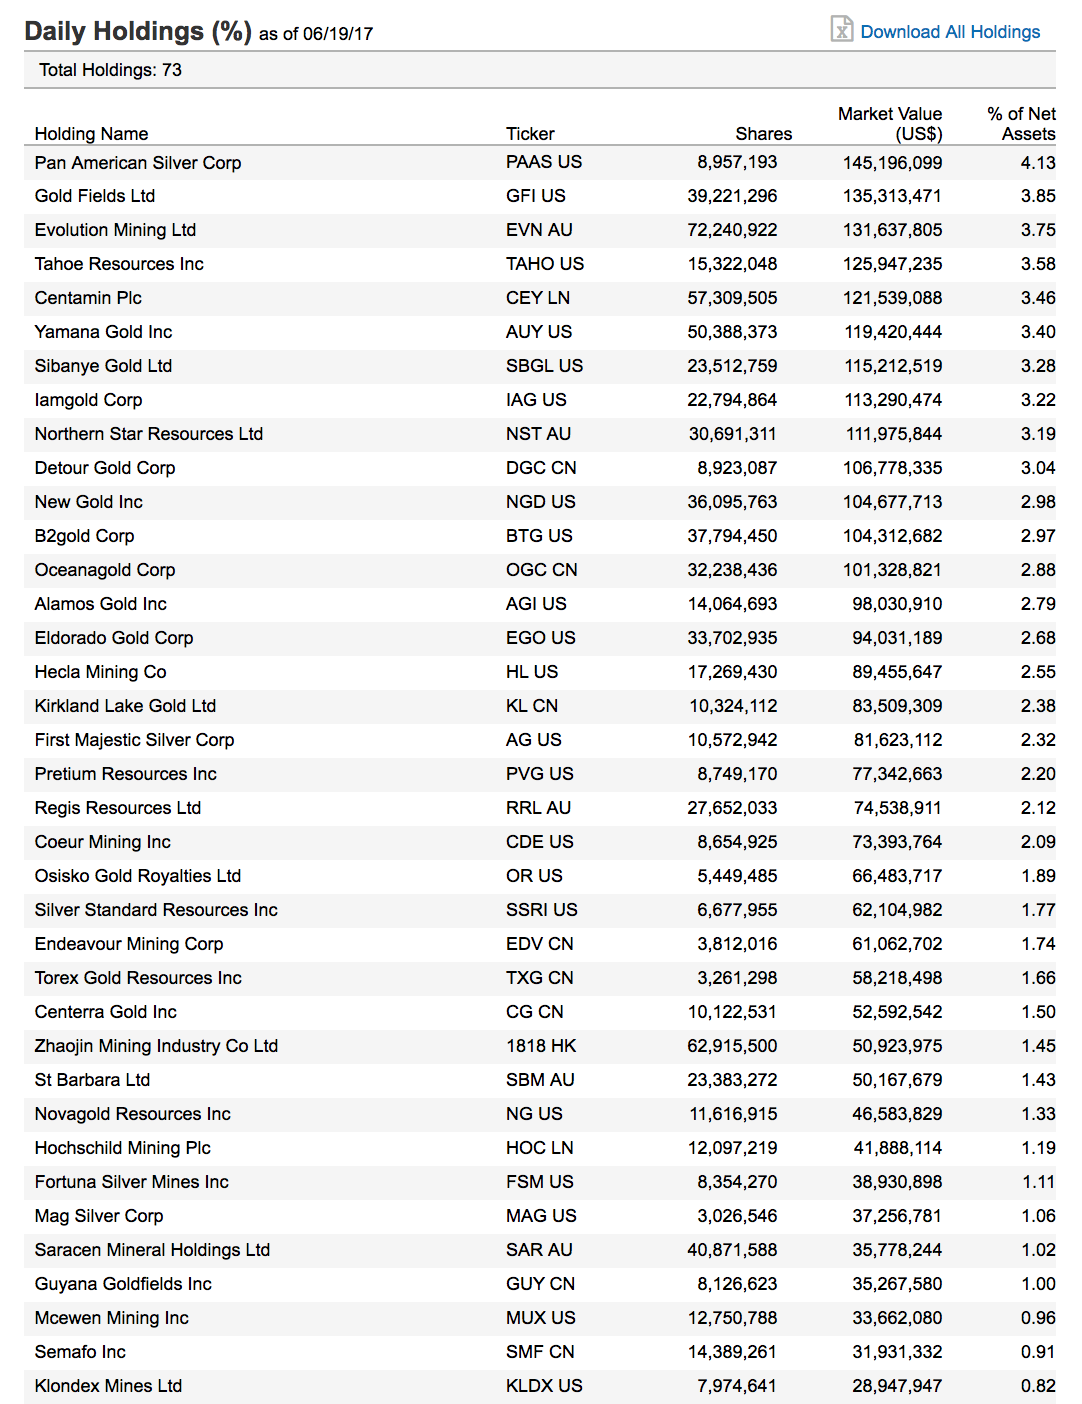Click the Holding Name column header
1082x1404 pixels.
91,134
